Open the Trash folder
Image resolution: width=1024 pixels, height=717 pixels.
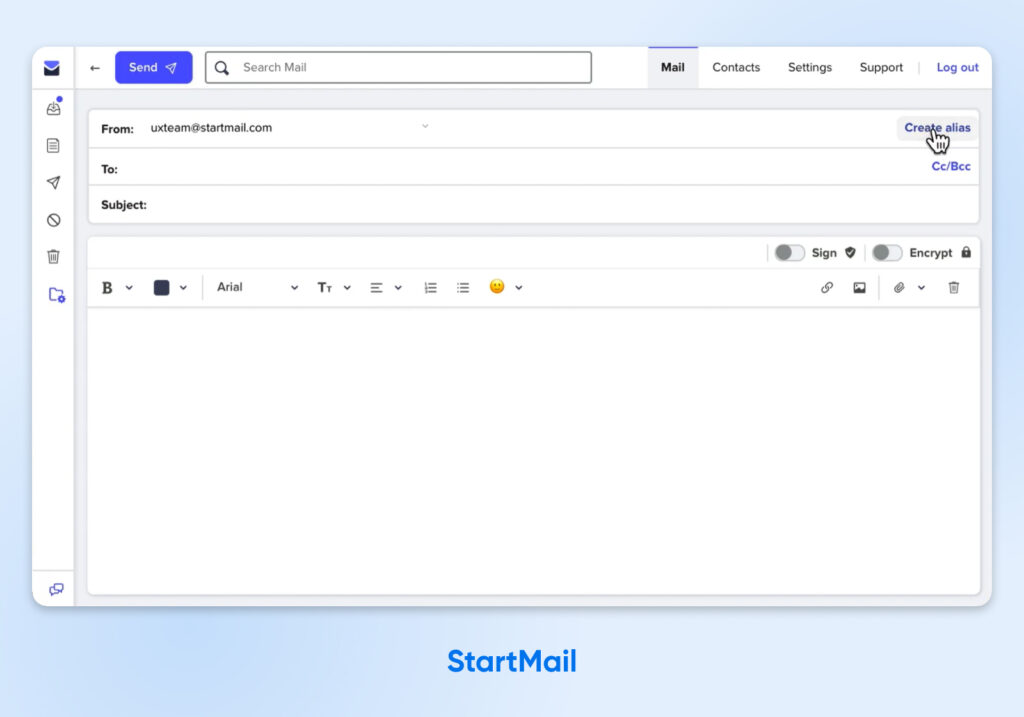pos(55,256)
